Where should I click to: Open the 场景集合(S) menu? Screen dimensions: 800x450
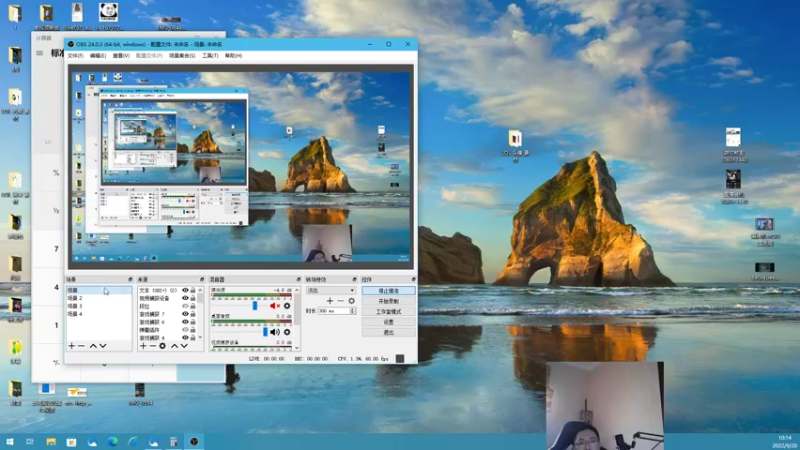[x=182, y=56]
